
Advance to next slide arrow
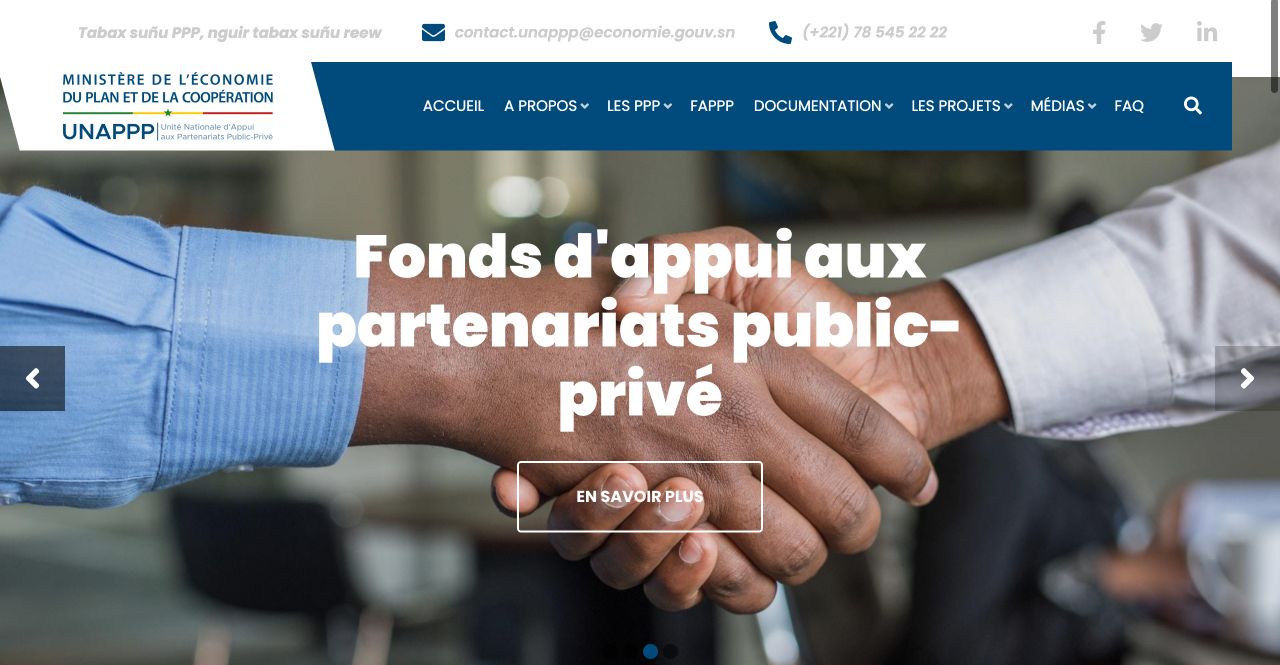pos(1247,378)
